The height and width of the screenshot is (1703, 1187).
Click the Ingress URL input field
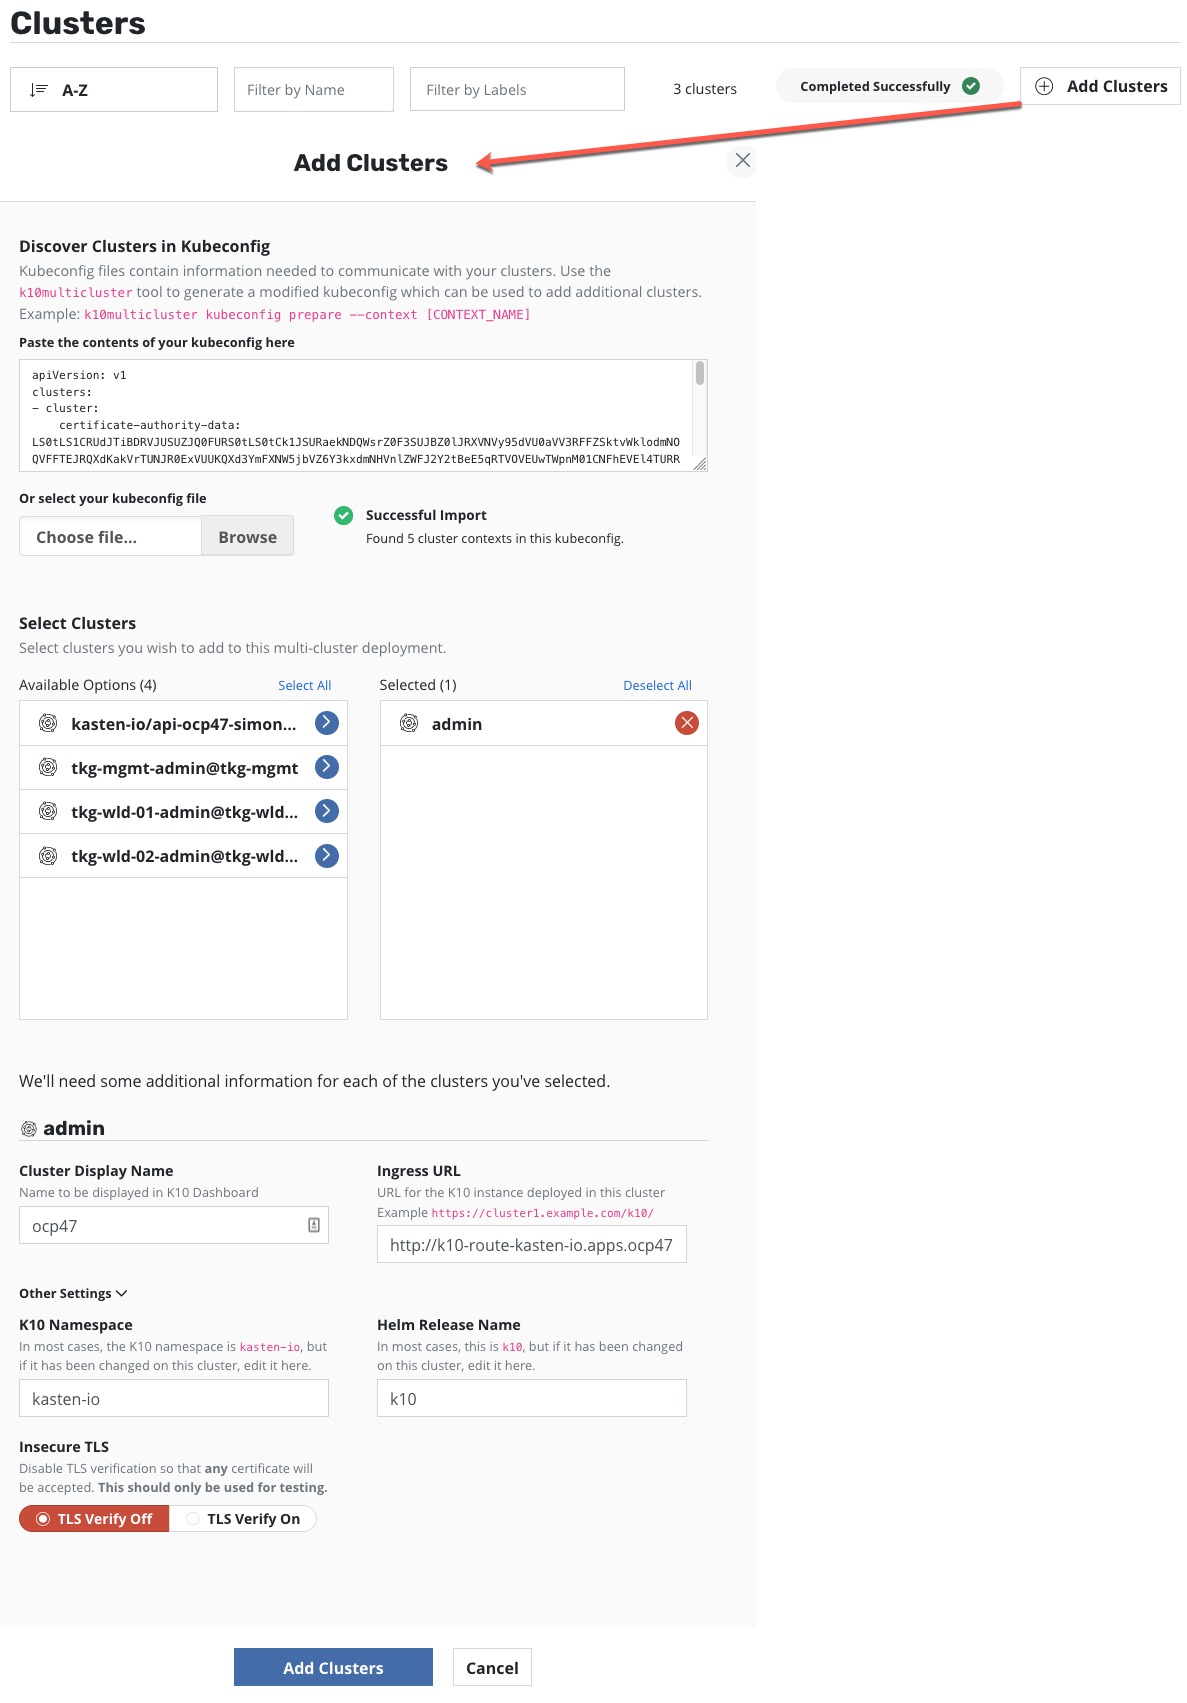[x=532, y=1244]
